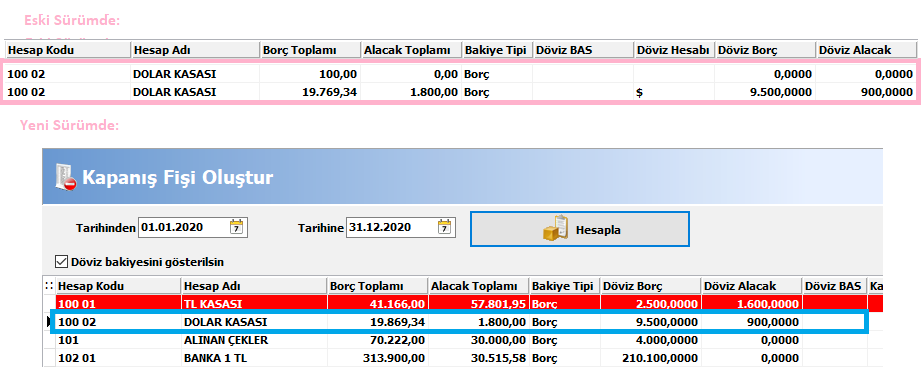Image resolution: width=924 pixels, height=371 pixels.
Task: Click into the Tarihinden date field
Action: [x=184, y=227]
